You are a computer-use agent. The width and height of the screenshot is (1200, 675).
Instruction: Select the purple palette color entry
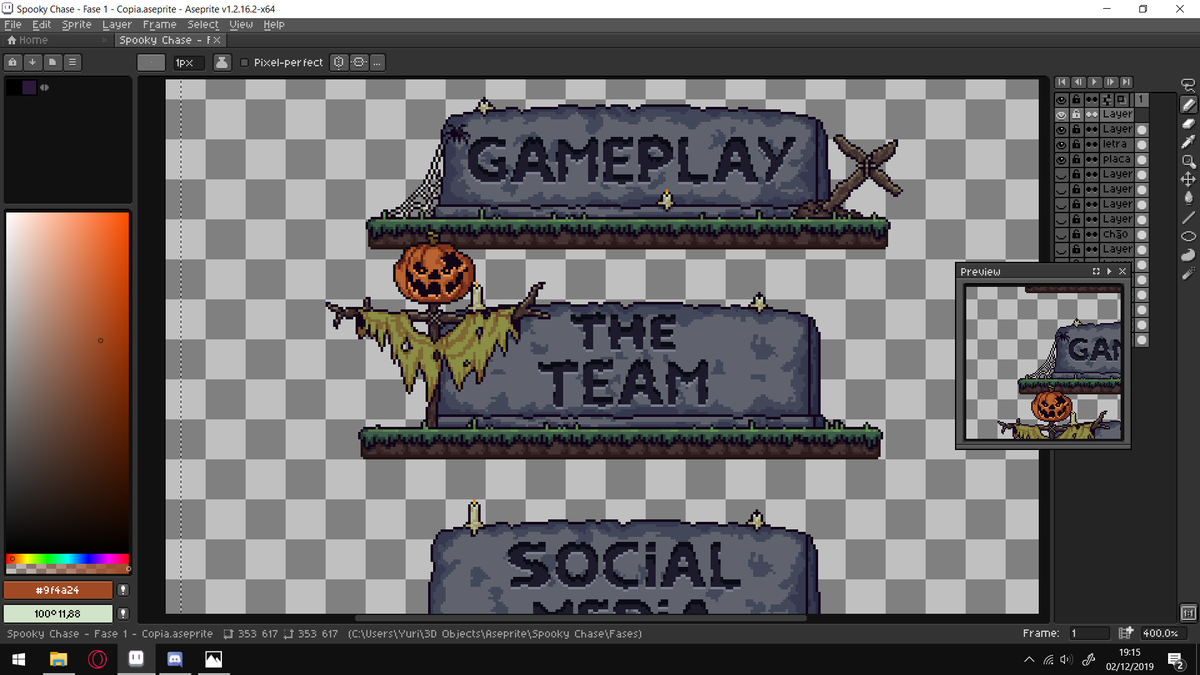tap(29, 88)
